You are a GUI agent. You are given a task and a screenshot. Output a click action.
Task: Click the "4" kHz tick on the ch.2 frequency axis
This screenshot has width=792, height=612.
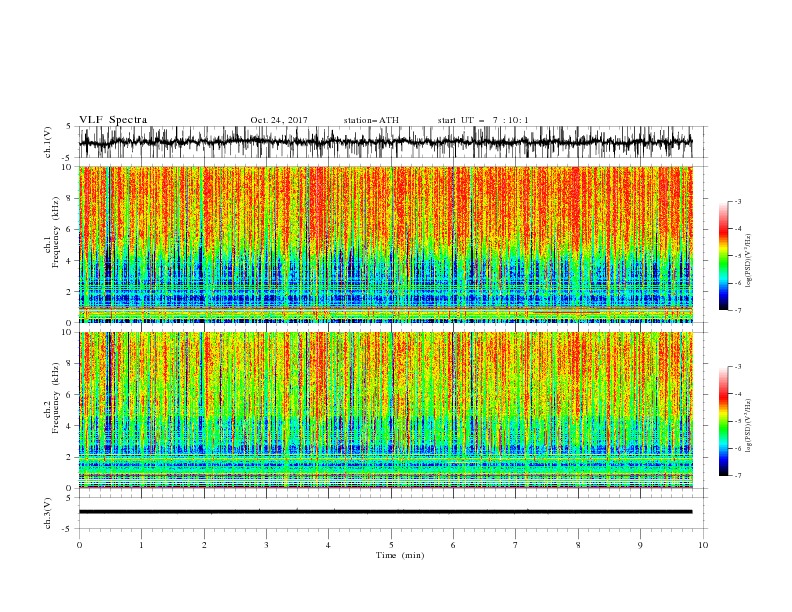click(x=70, y=426)
